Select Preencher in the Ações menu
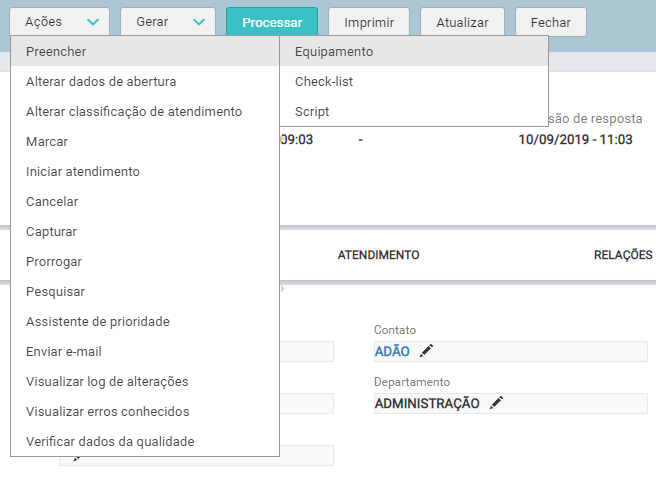 pos(145,51)
